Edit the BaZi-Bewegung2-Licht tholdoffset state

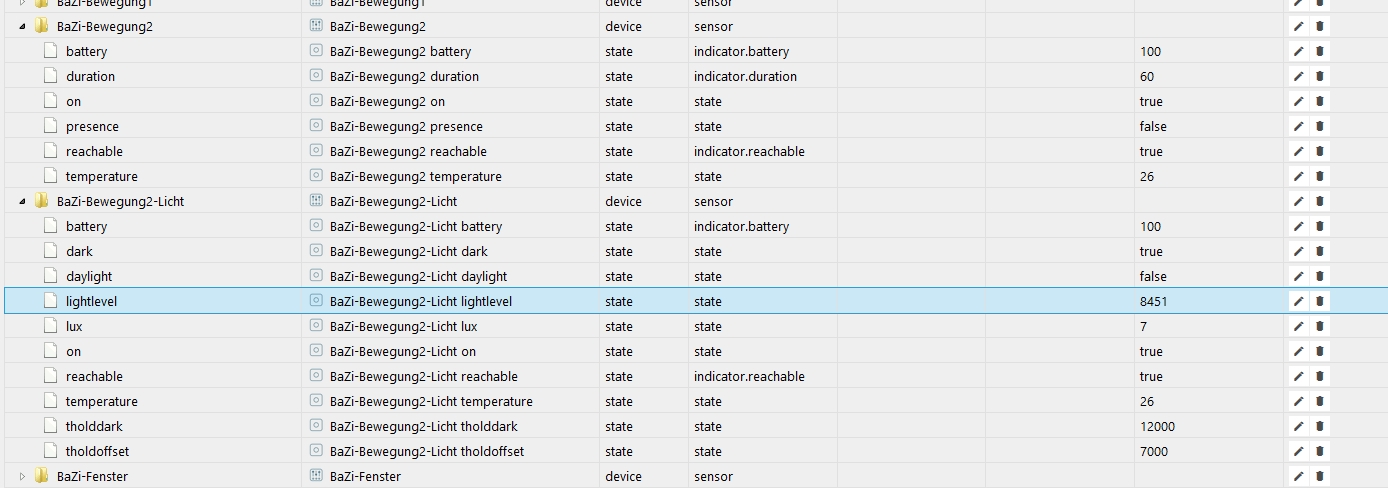(1299, 451)
